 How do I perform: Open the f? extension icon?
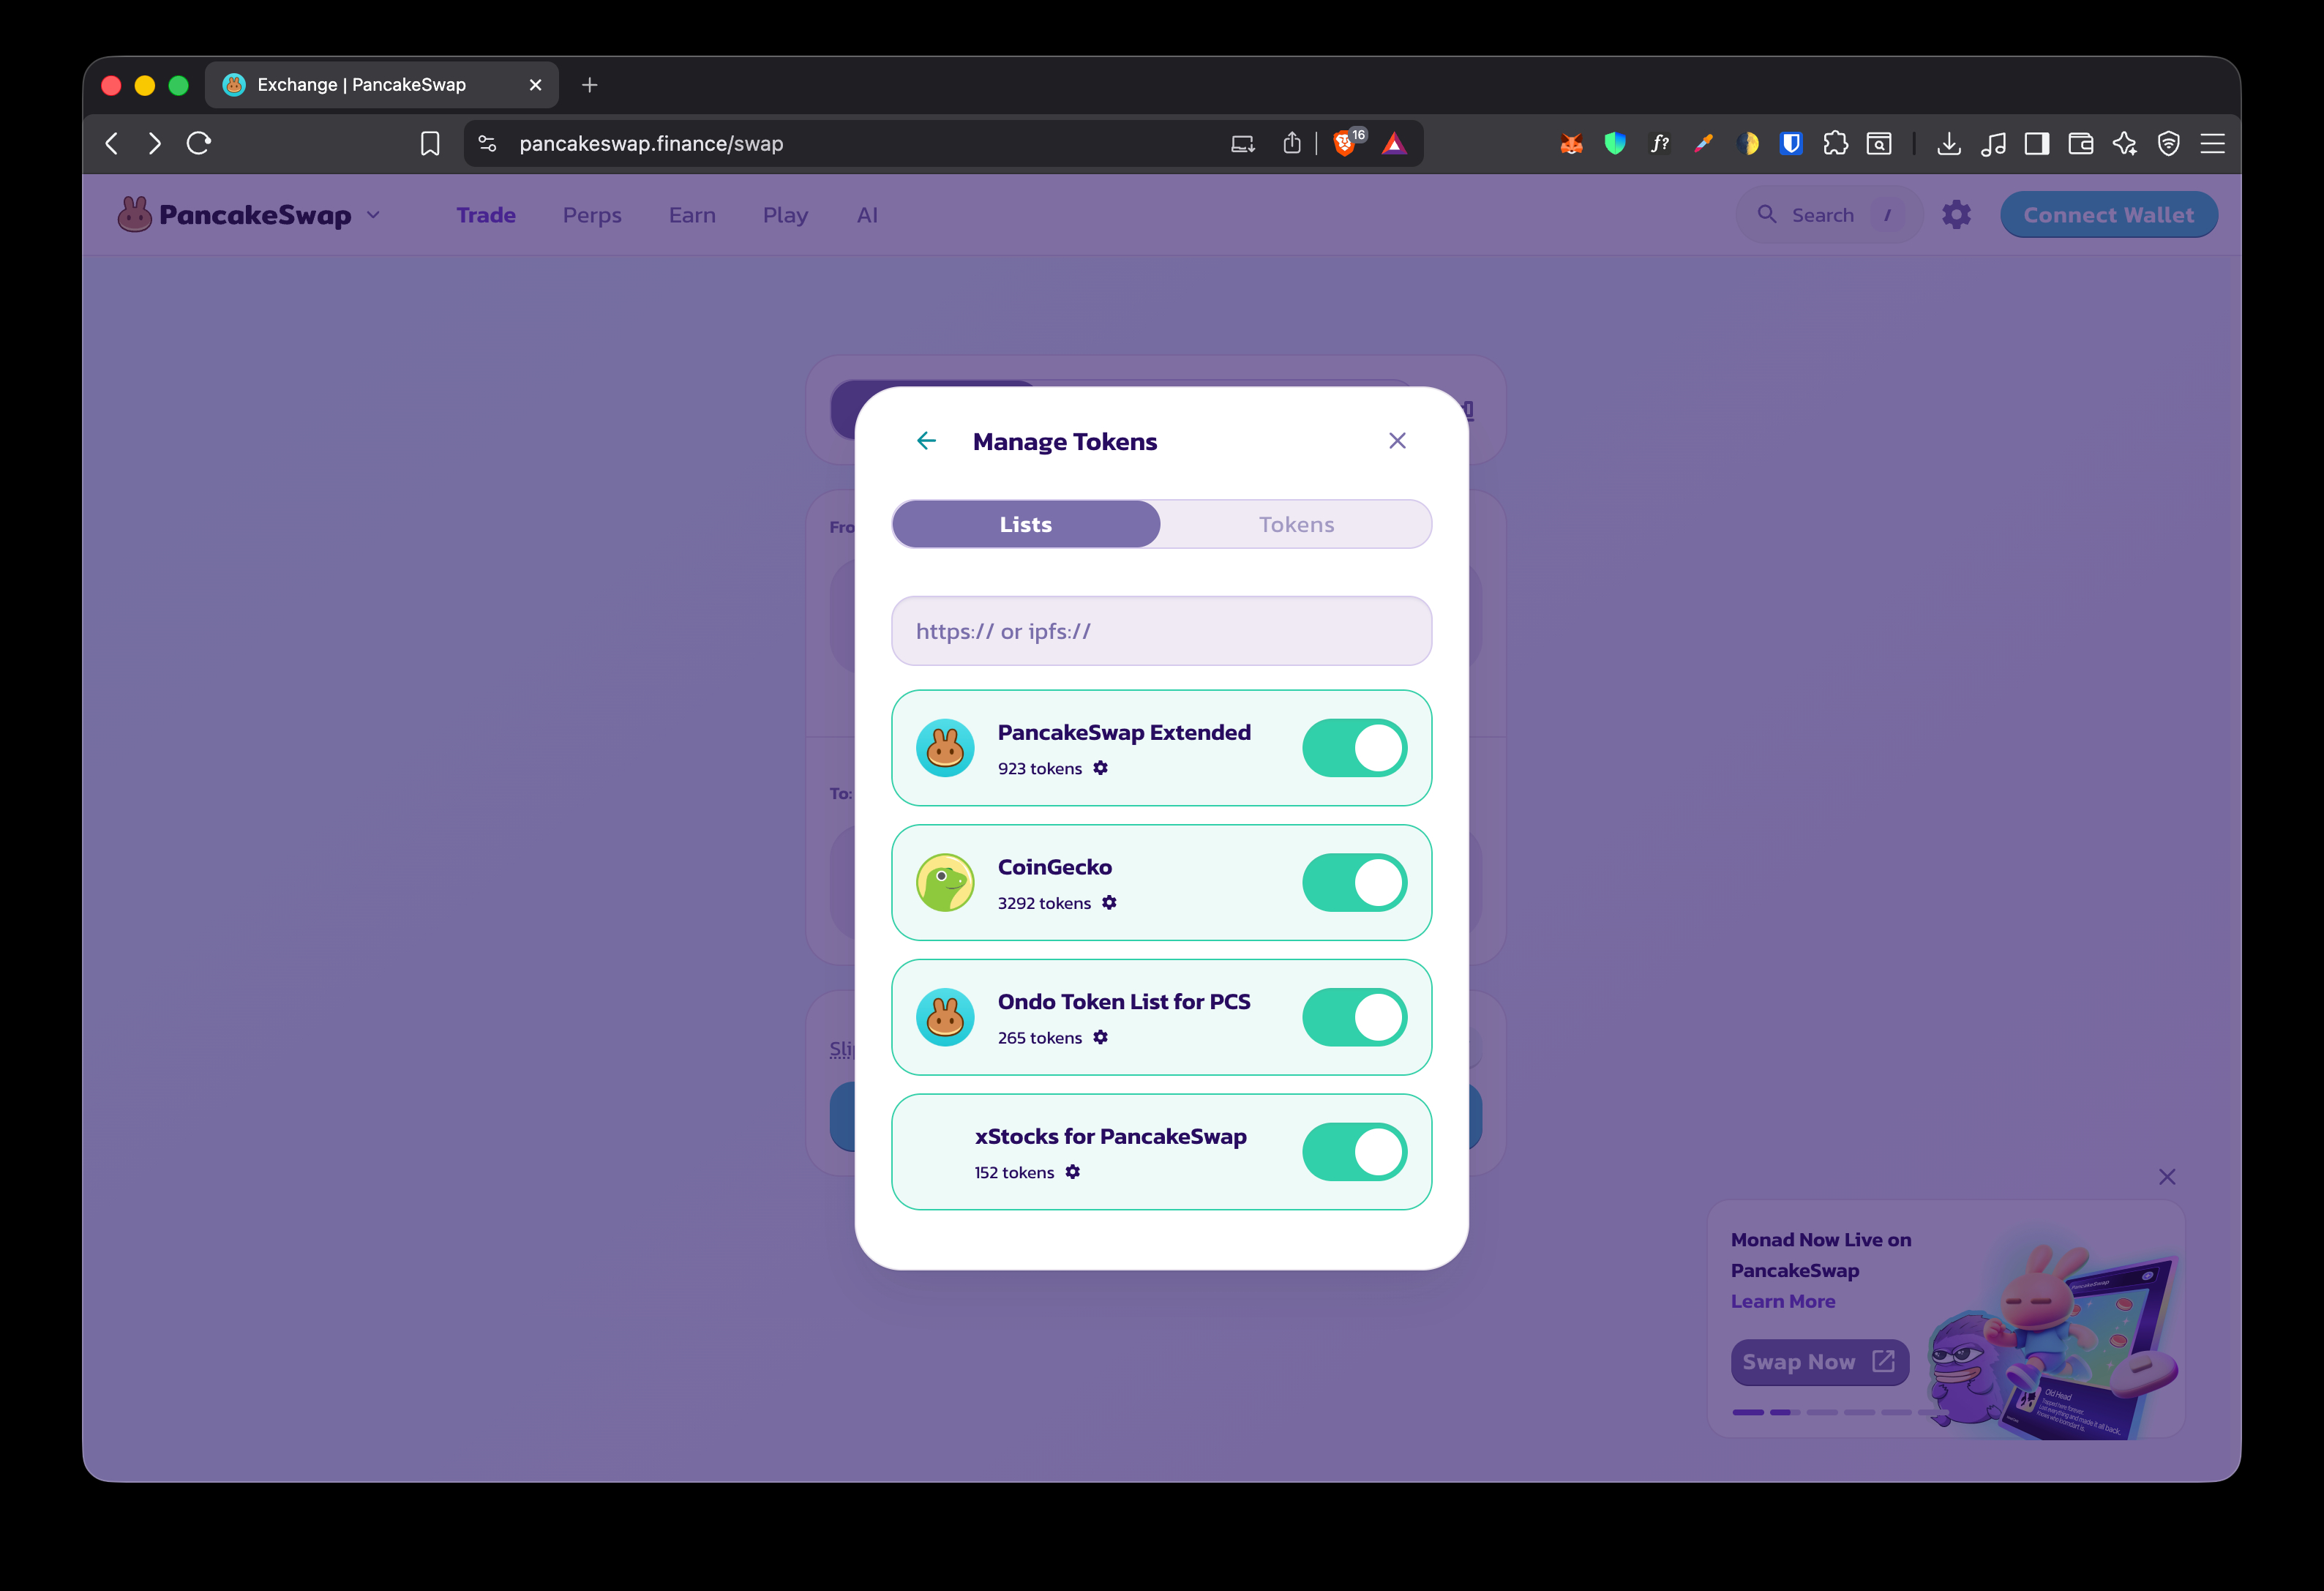pos(1660,144)
